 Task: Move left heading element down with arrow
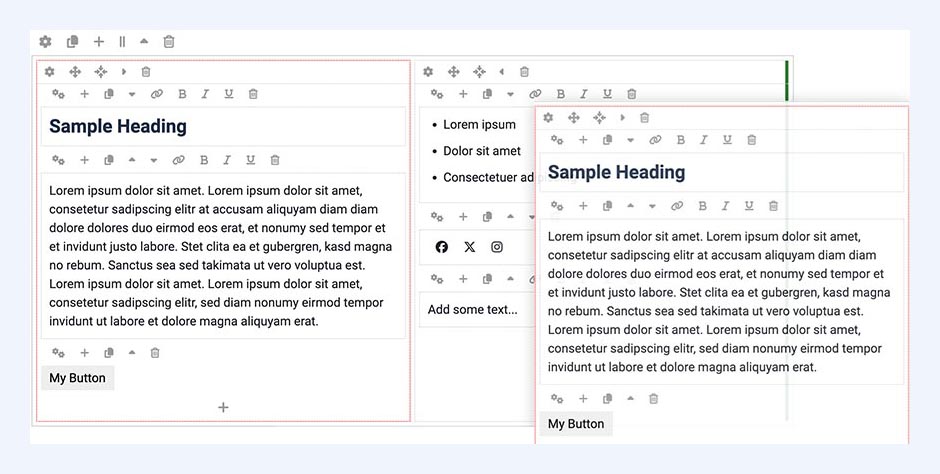(x=132, y=94)
